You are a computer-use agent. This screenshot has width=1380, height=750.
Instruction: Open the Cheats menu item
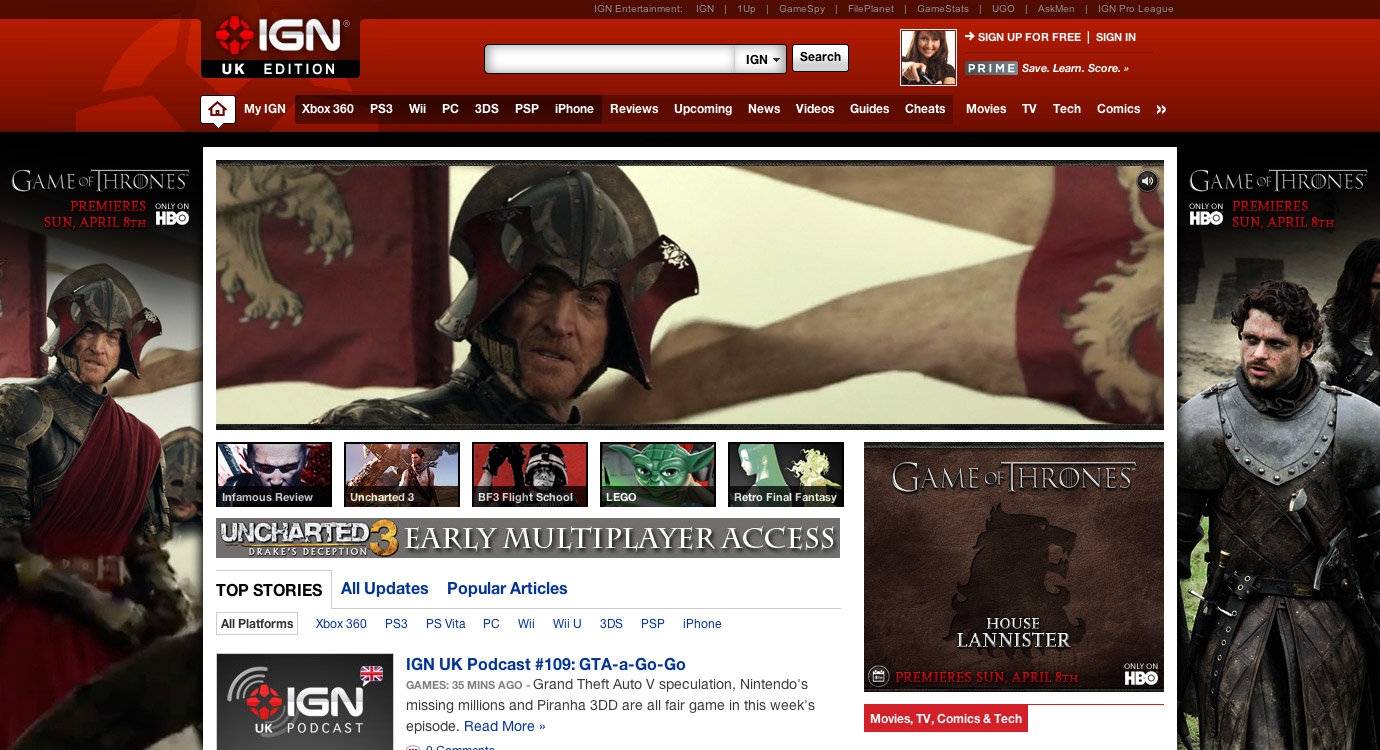click(925, 109)
